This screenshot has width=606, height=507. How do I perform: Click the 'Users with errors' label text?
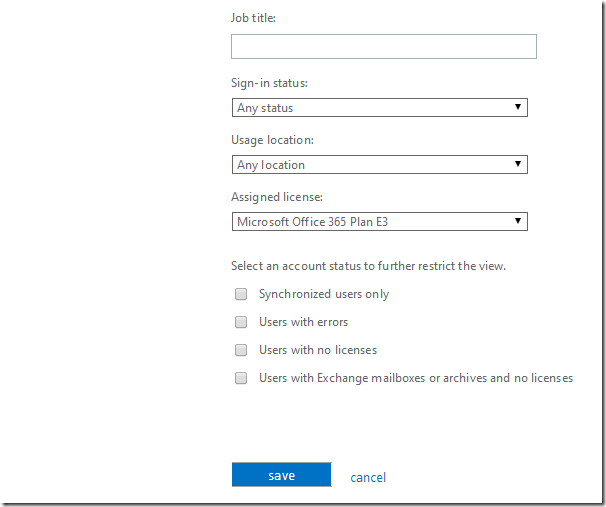303,322
